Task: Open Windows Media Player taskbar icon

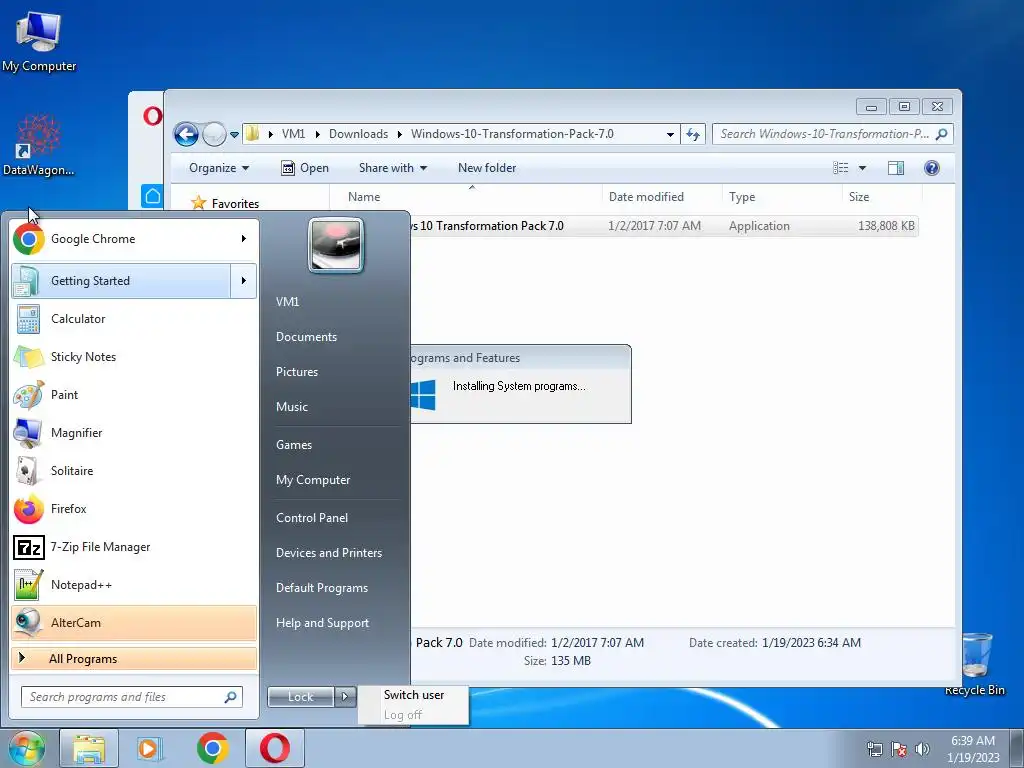Action: pyautogui.click(x=150, y=748)
